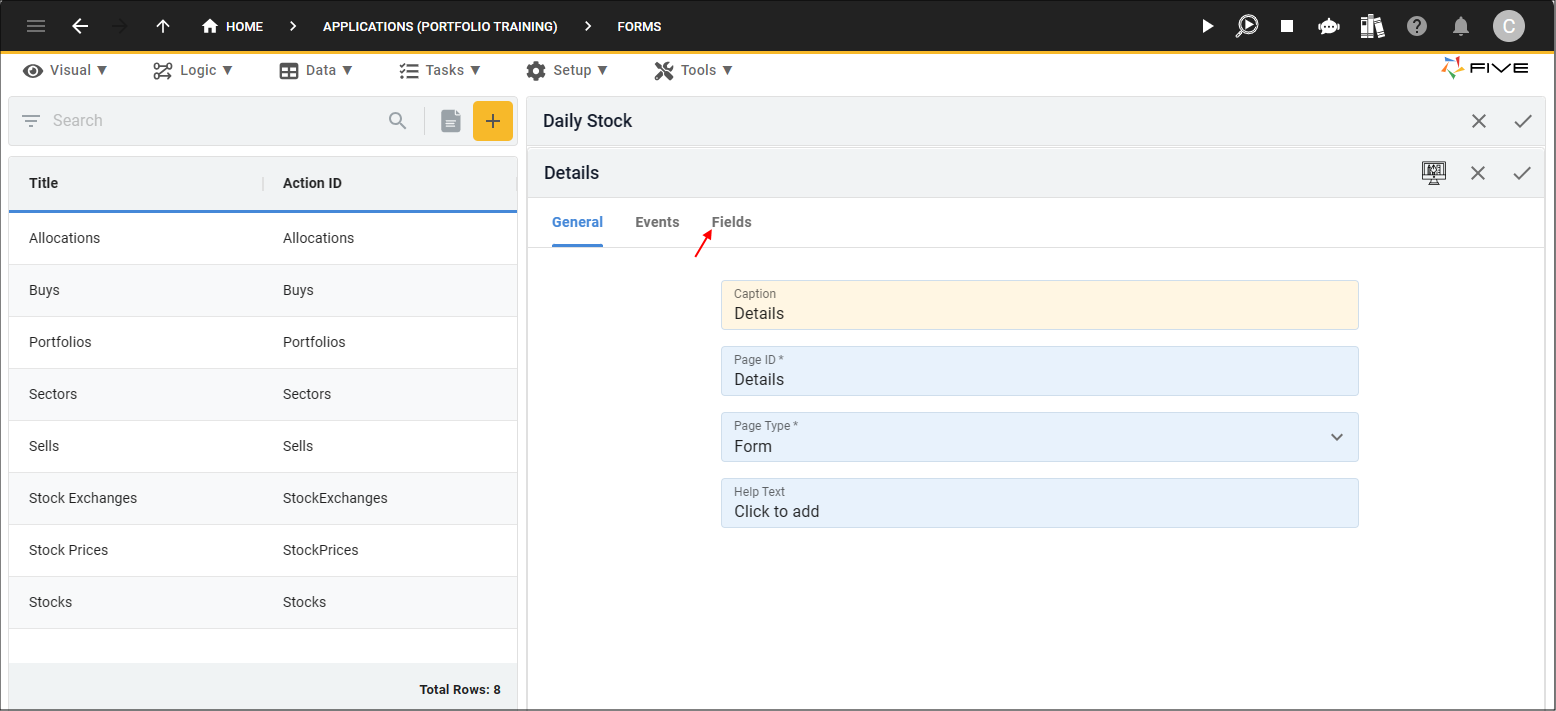The width and height of the screenshot is (1556, 711).
Task: Click the Total Rows: 8 footer text
Action: (460, 690)
